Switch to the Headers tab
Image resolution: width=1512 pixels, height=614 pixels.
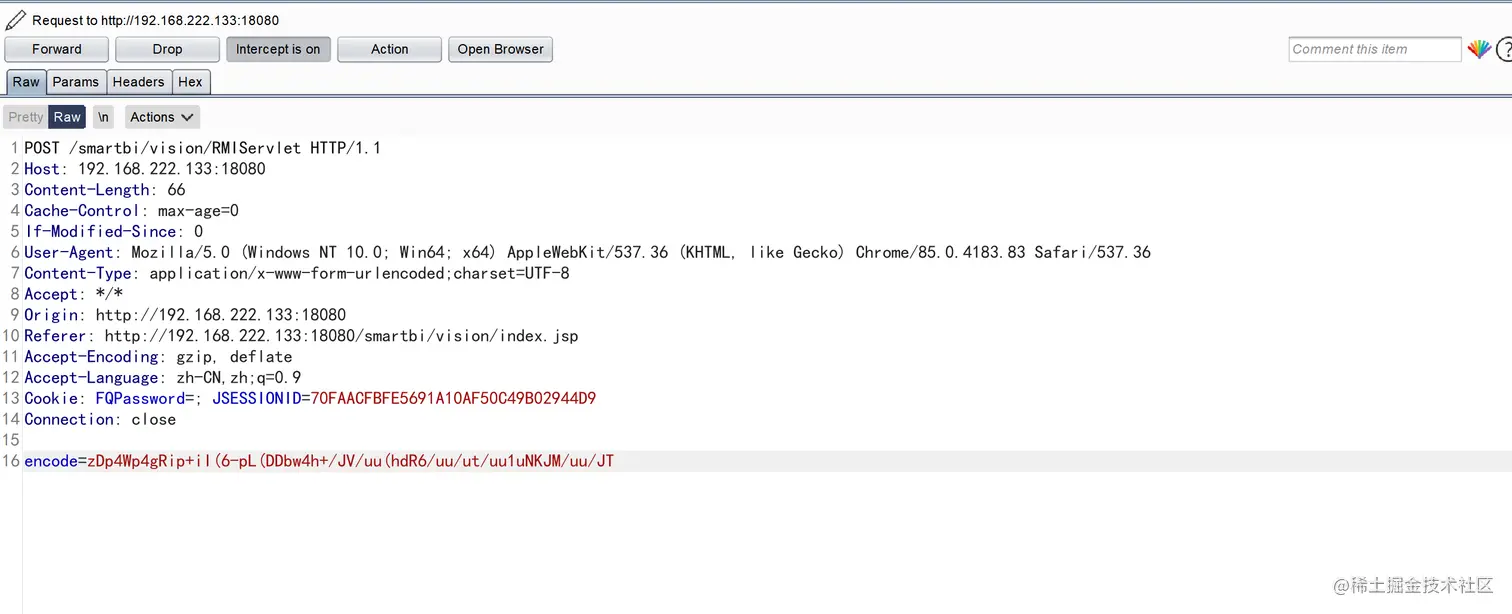coord(138,82)
